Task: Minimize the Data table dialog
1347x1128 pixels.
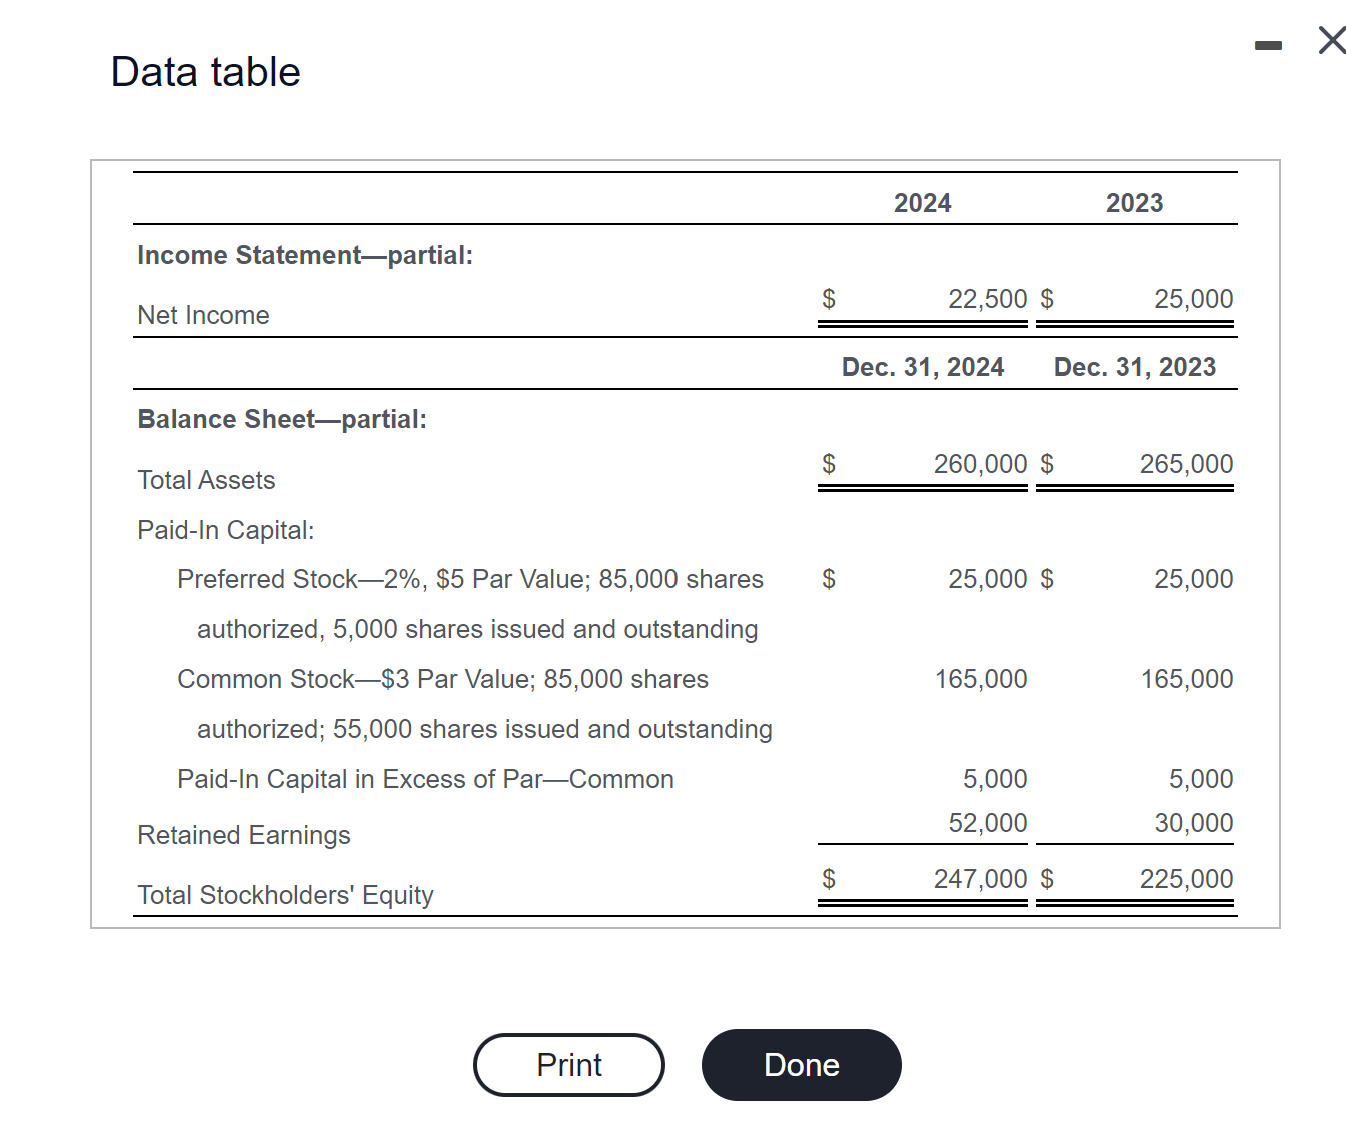Action: click(x=1265, y=44)
